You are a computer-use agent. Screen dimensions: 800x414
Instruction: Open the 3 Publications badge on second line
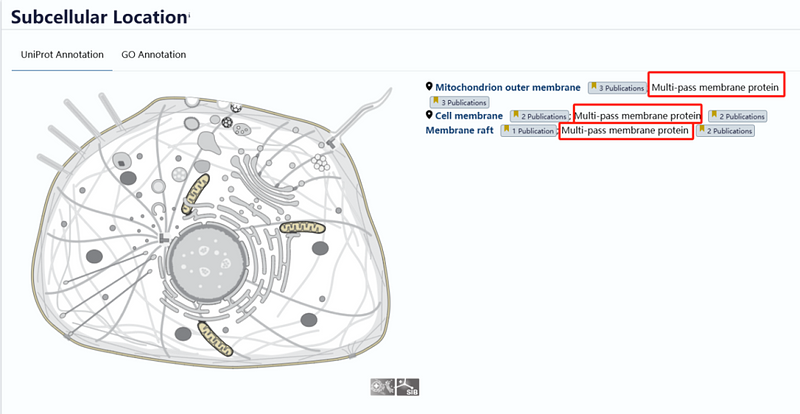pyautogui.click(x=458, y=102)
